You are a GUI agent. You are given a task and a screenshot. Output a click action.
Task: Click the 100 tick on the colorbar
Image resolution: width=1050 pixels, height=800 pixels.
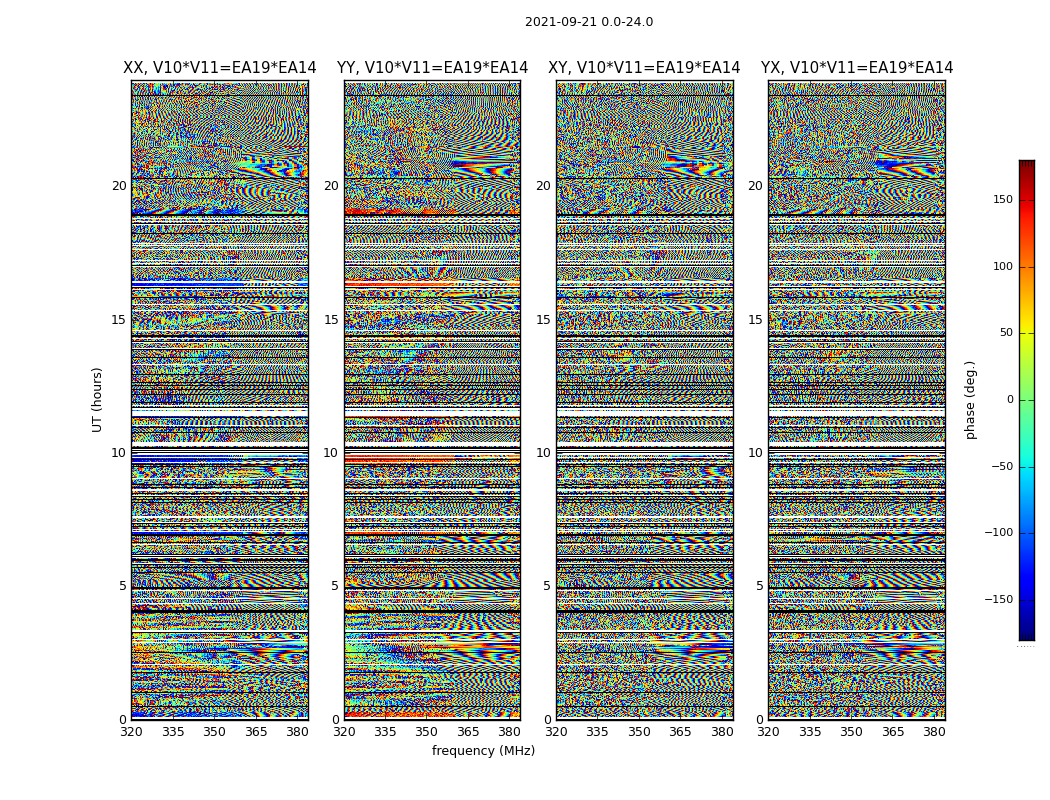click(x=1003, y=266)
